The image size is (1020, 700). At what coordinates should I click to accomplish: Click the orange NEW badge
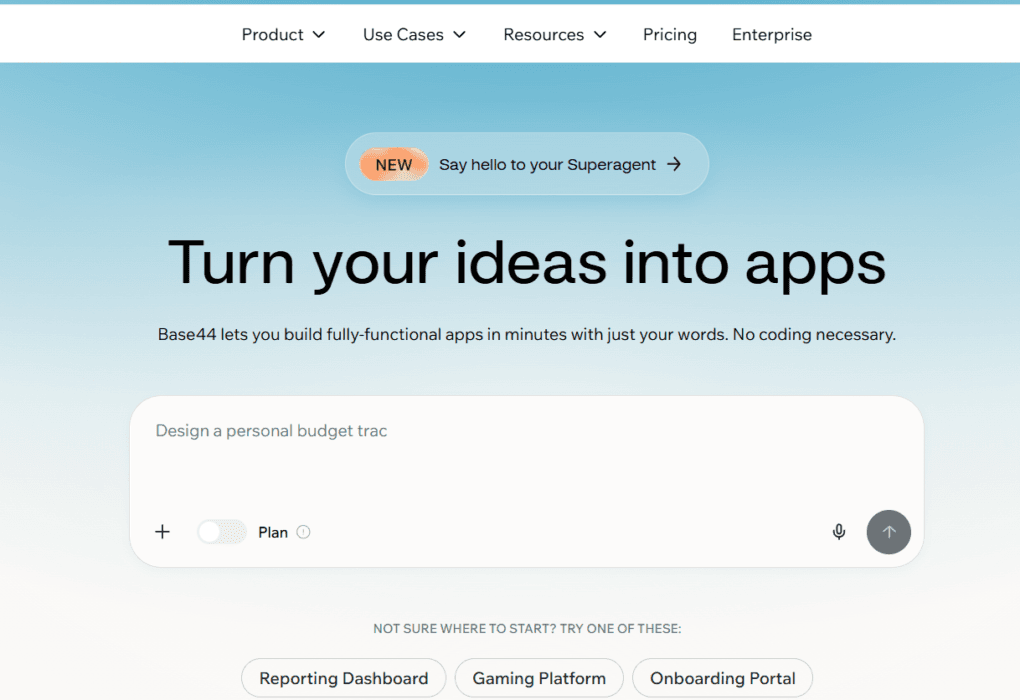[393, 165]
